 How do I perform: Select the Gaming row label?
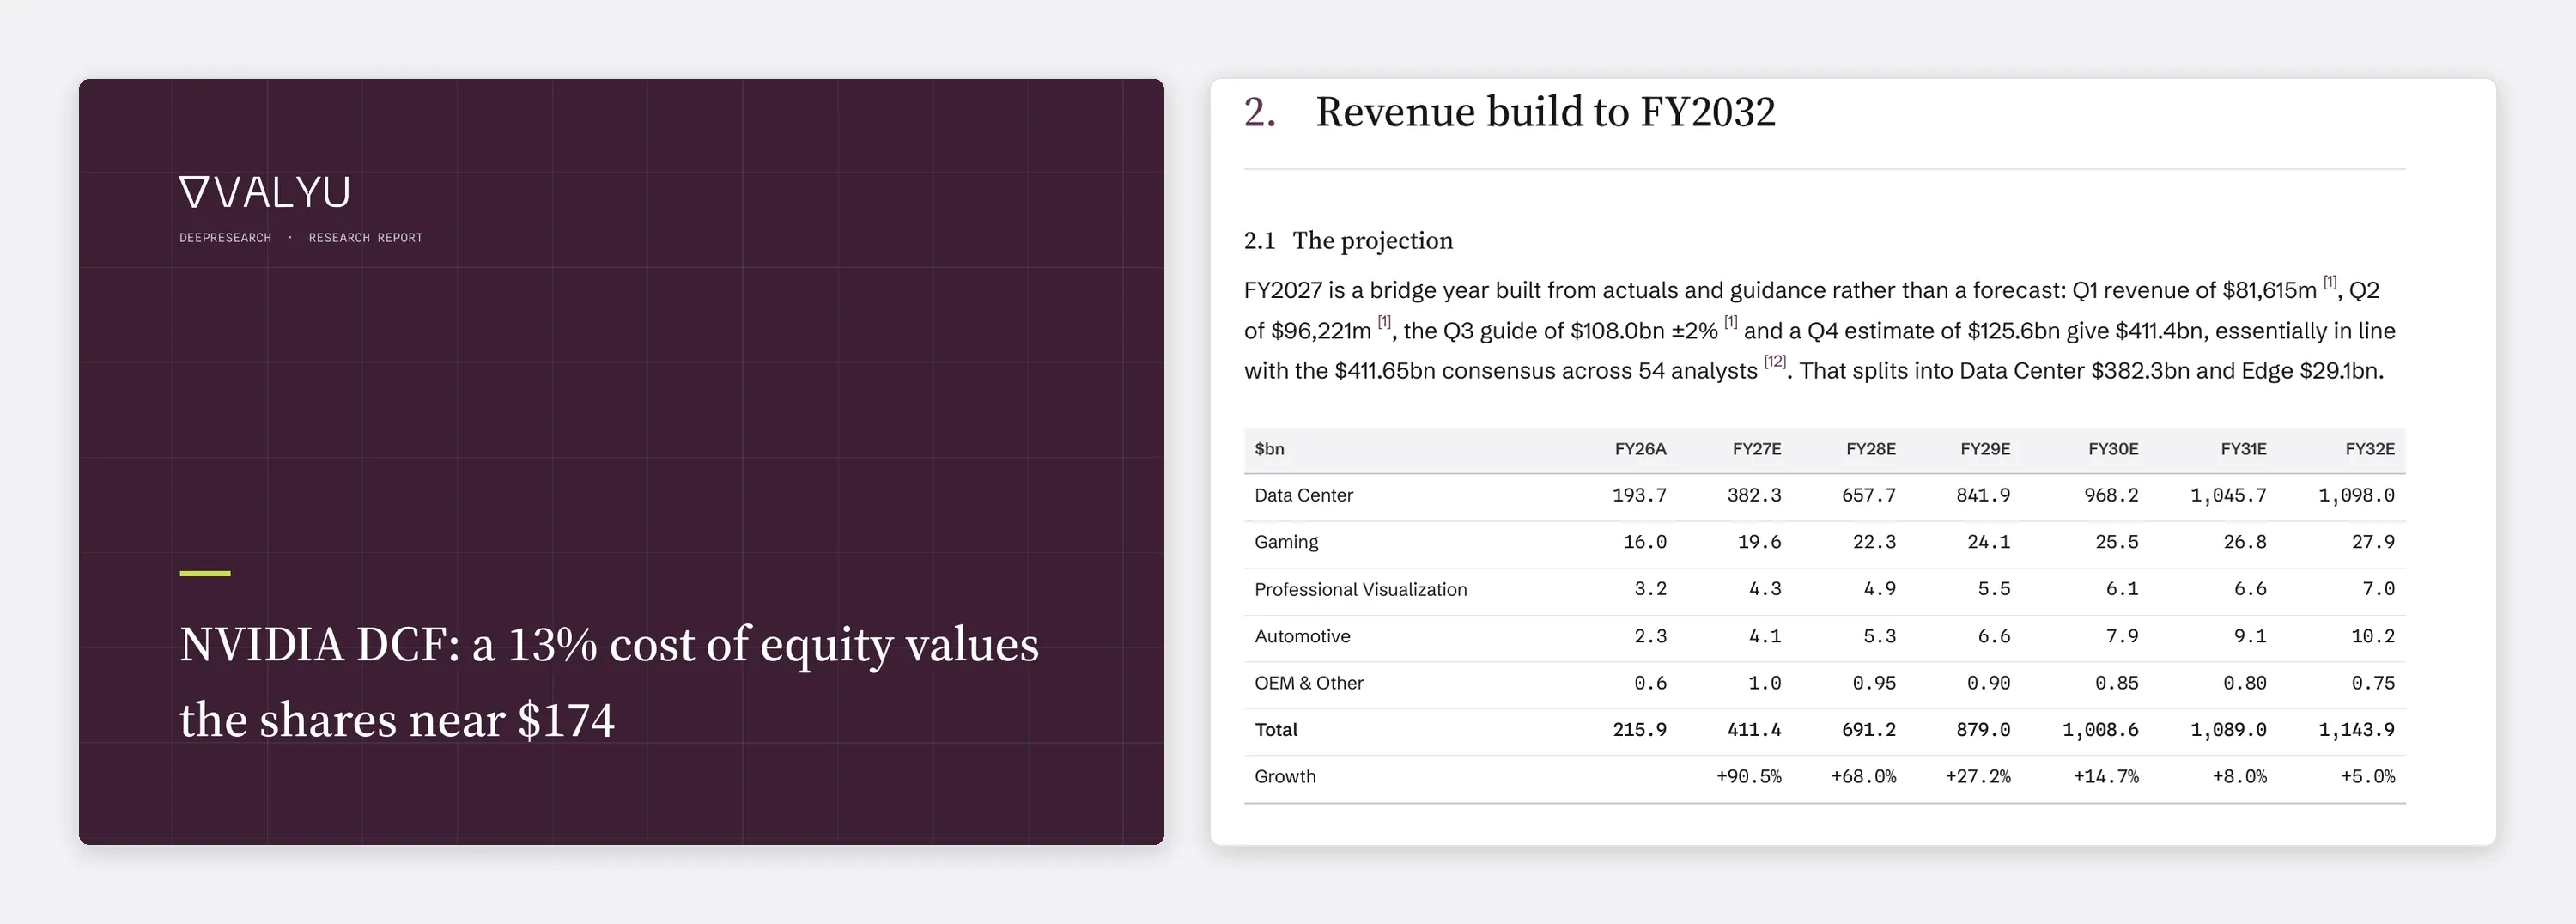[x=1286, y=542]
